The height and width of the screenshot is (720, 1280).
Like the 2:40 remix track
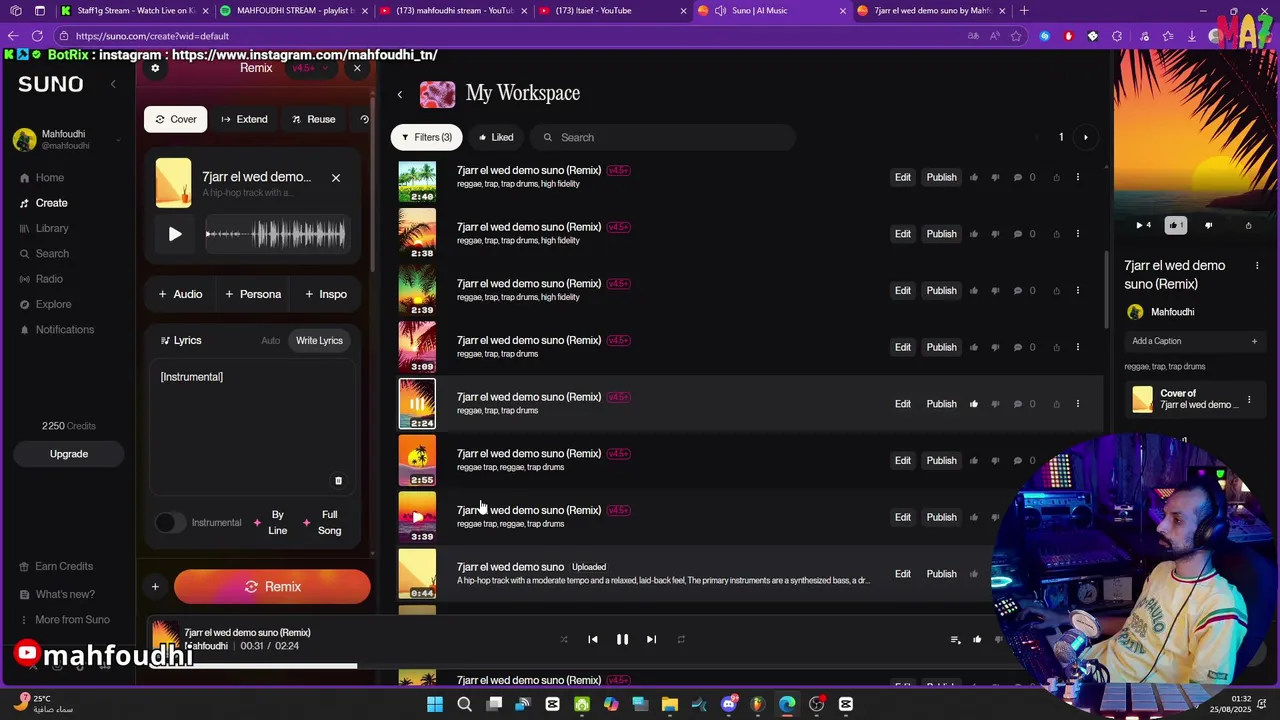click(974, 177)
